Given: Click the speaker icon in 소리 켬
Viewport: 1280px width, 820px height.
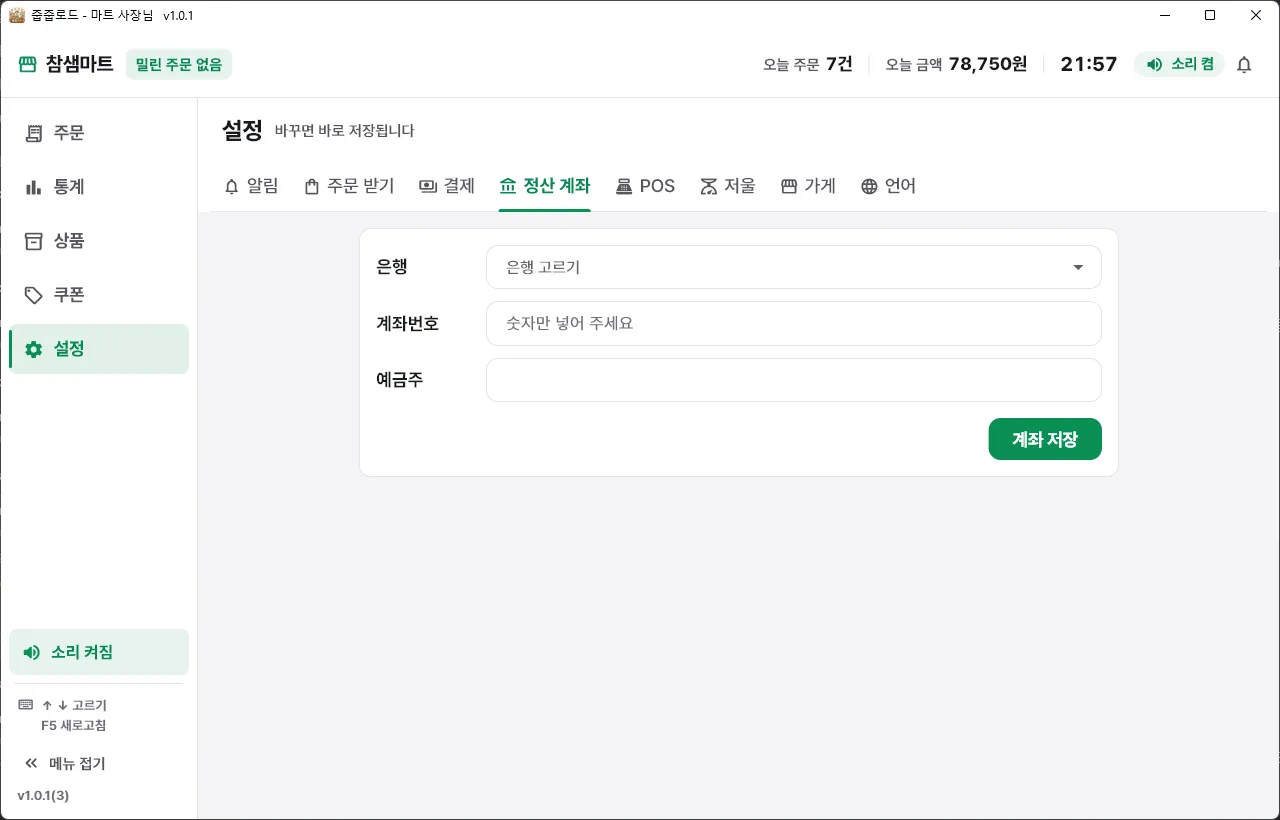Looking at the screenshot, I should [1155, 64].
